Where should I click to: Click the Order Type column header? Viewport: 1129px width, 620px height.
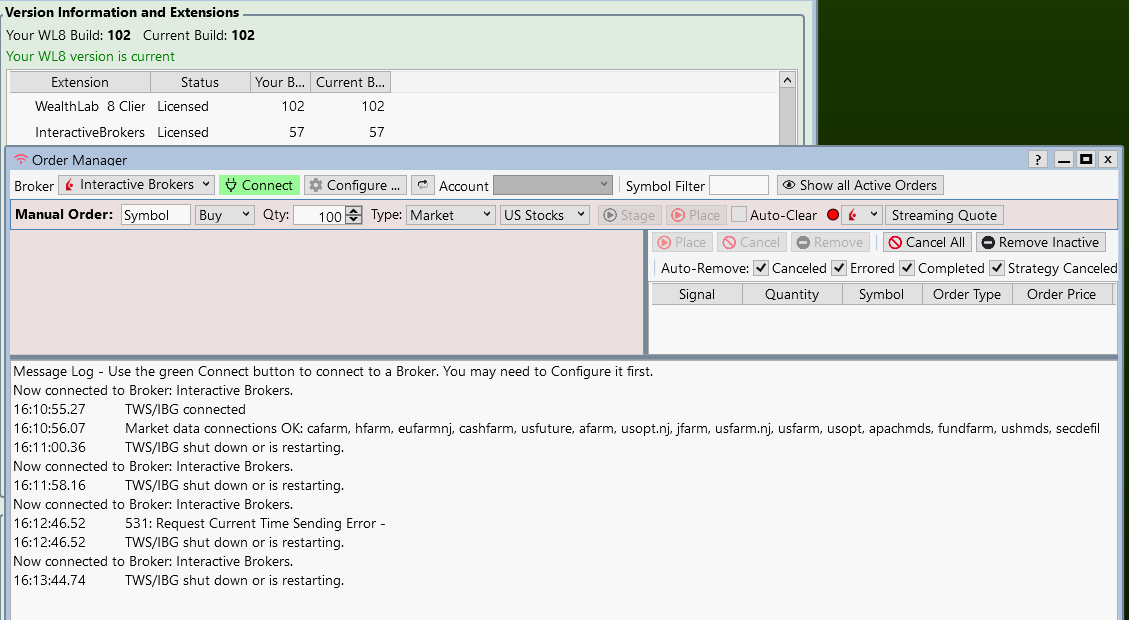coord(966,294)
